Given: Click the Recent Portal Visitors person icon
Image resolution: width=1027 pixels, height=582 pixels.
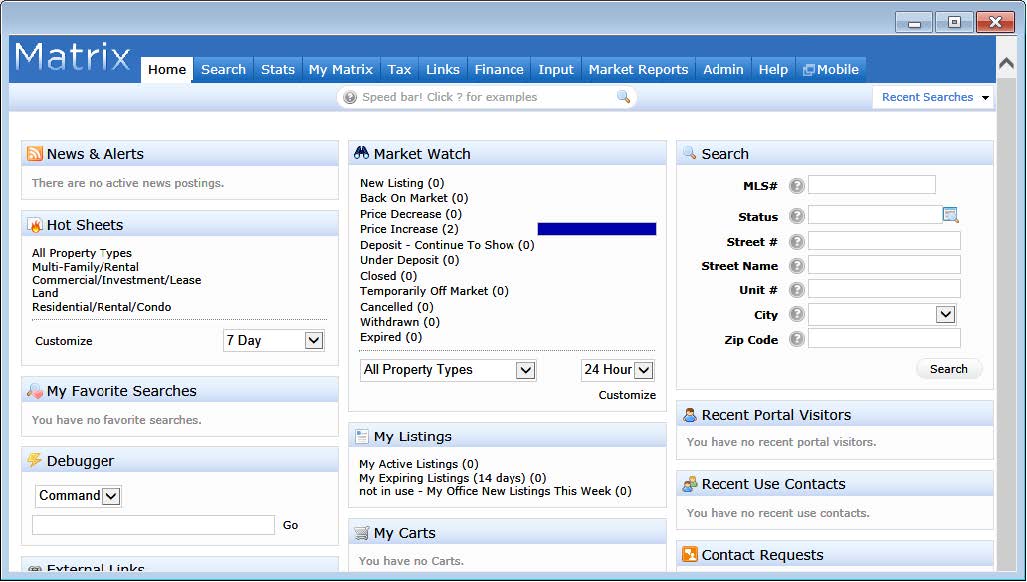Looking at the screenshot, I should (x=690, y=414).
